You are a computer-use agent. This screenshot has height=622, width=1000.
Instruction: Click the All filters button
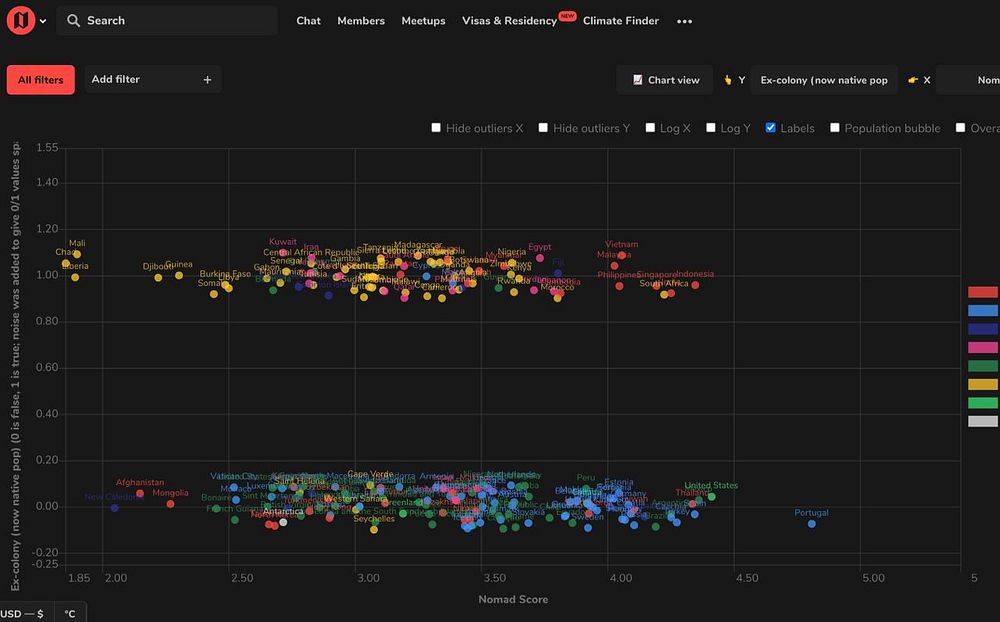click(x=41, y=80)
